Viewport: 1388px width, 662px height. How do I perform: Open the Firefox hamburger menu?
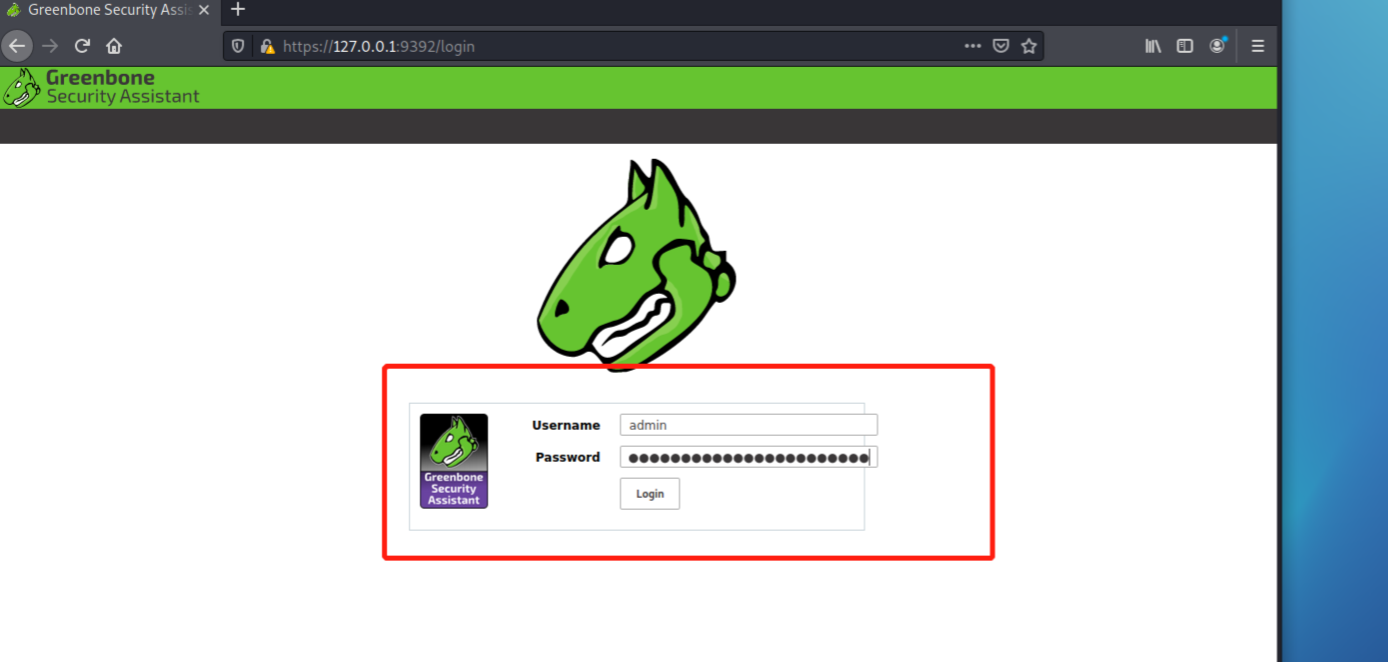(1258, 46)
